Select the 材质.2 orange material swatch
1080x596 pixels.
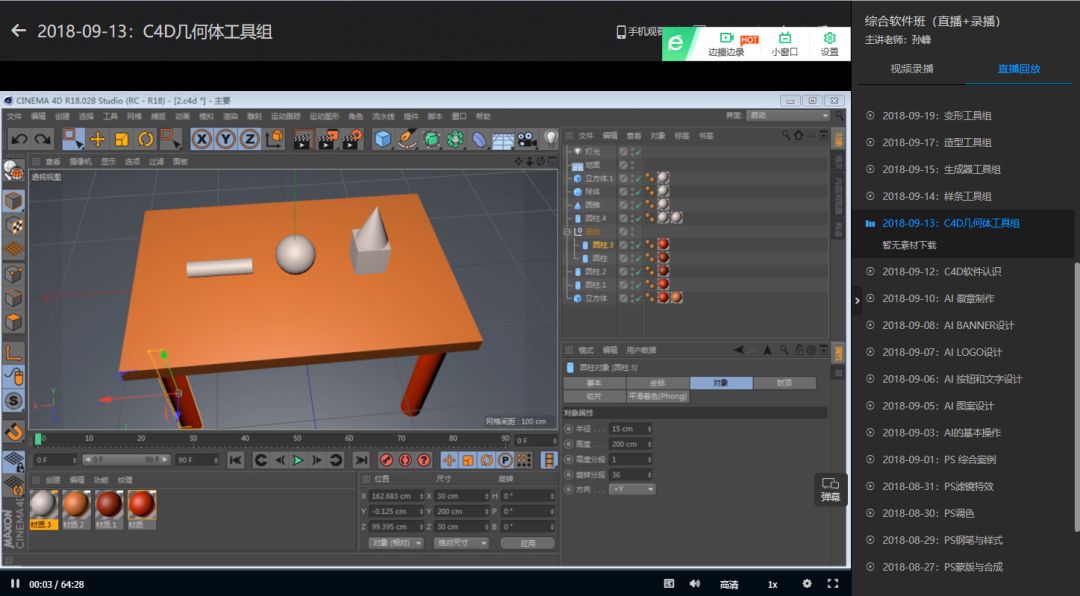(76, 505)
